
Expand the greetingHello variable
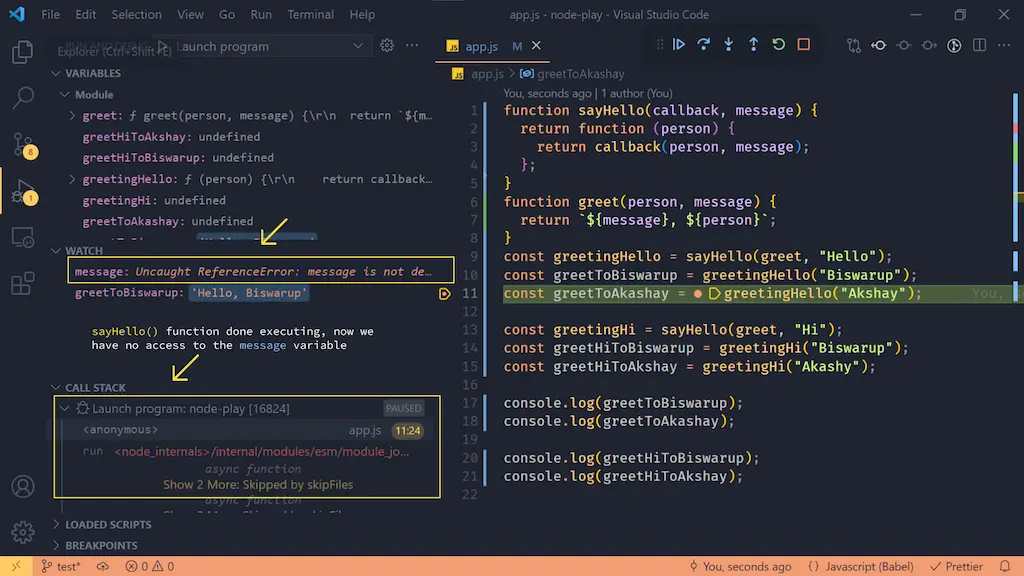(x=72, y=179)
